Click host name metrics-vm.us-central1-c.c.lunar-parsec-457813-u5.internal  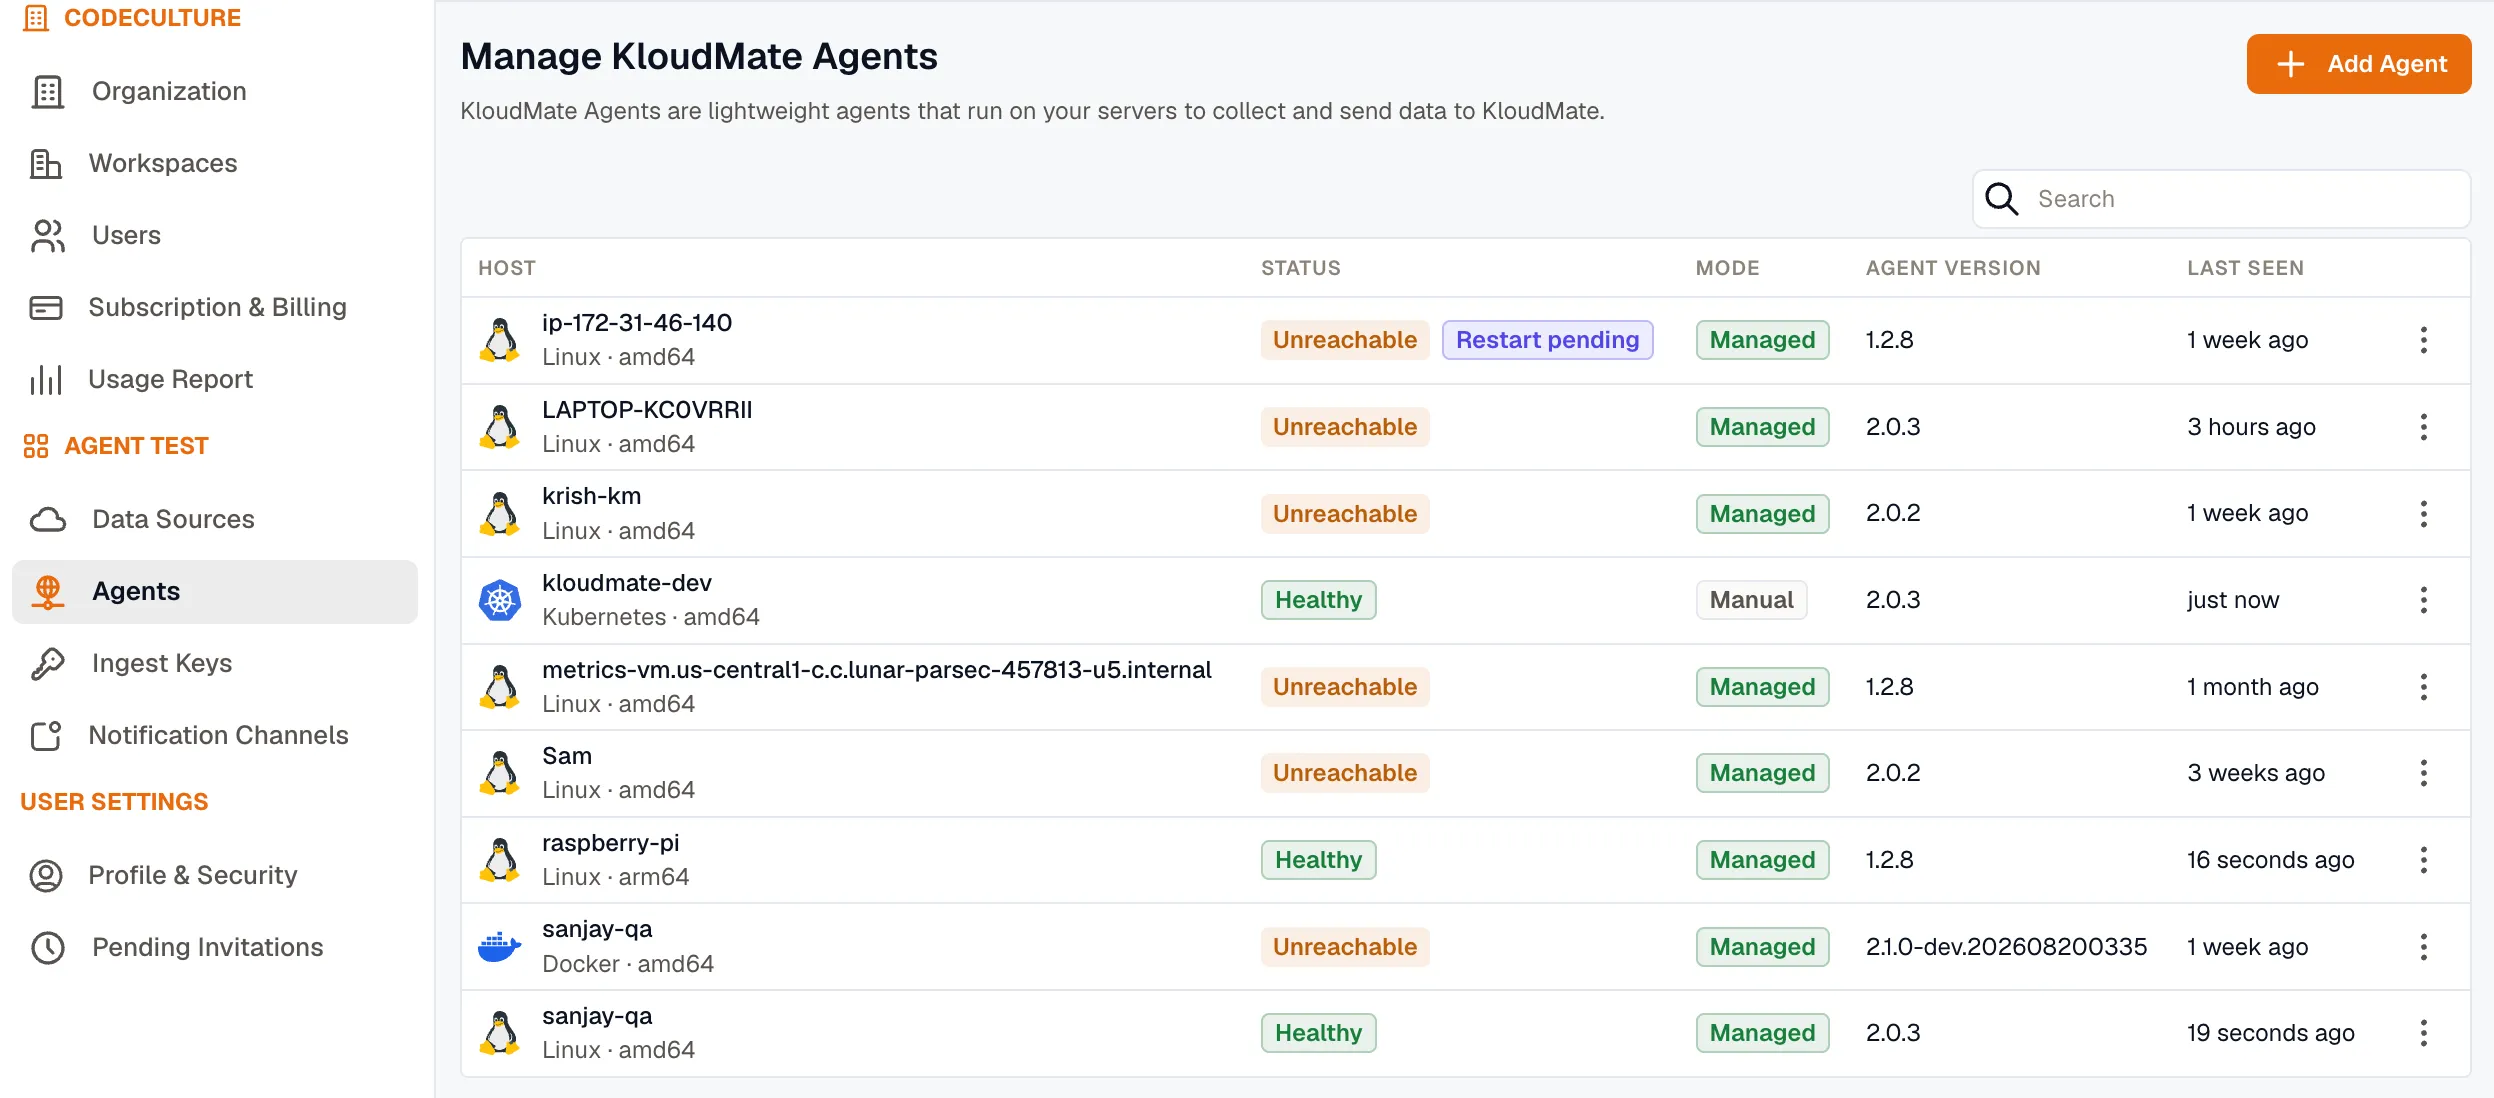tap(876, 670)
